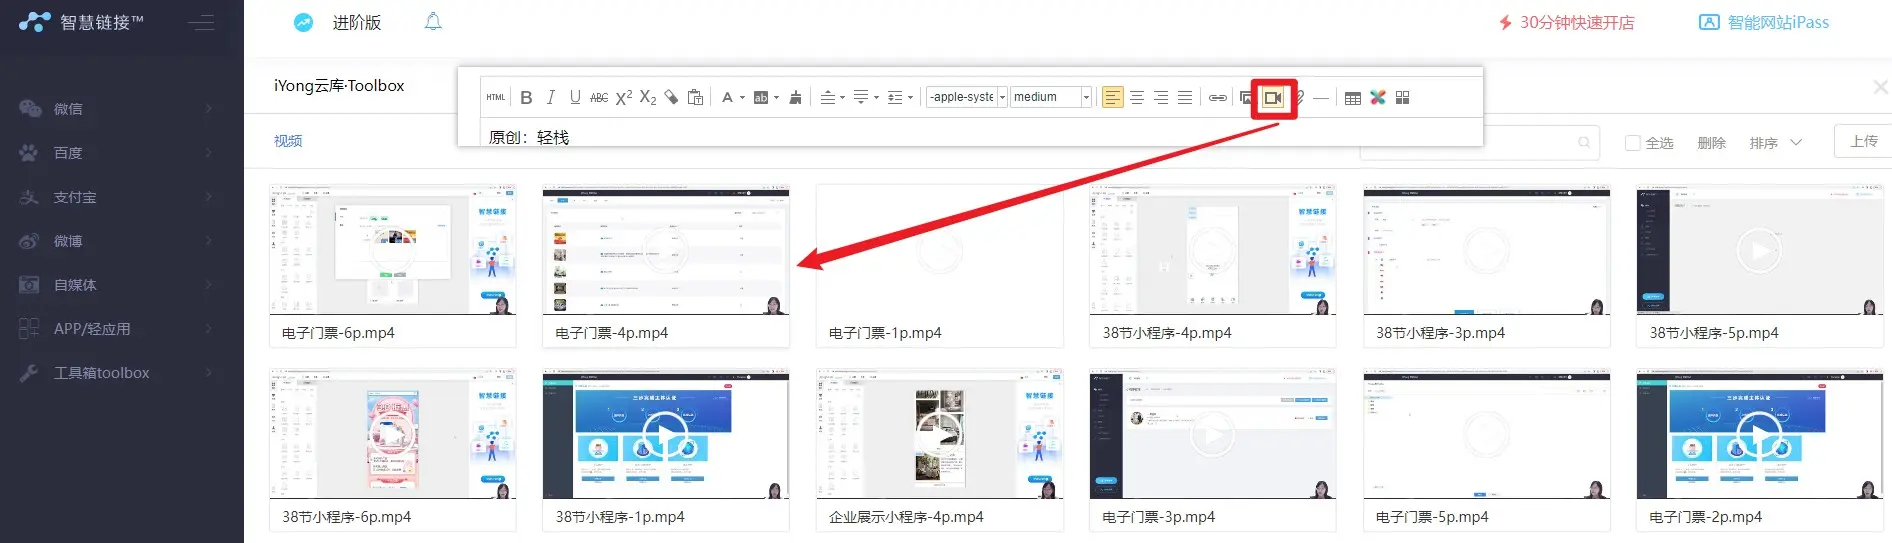Image resolution: width=1892 pixels, height=543 pixels.
Task: Check the 全选 select-all checkbox
Action: 1633,143
